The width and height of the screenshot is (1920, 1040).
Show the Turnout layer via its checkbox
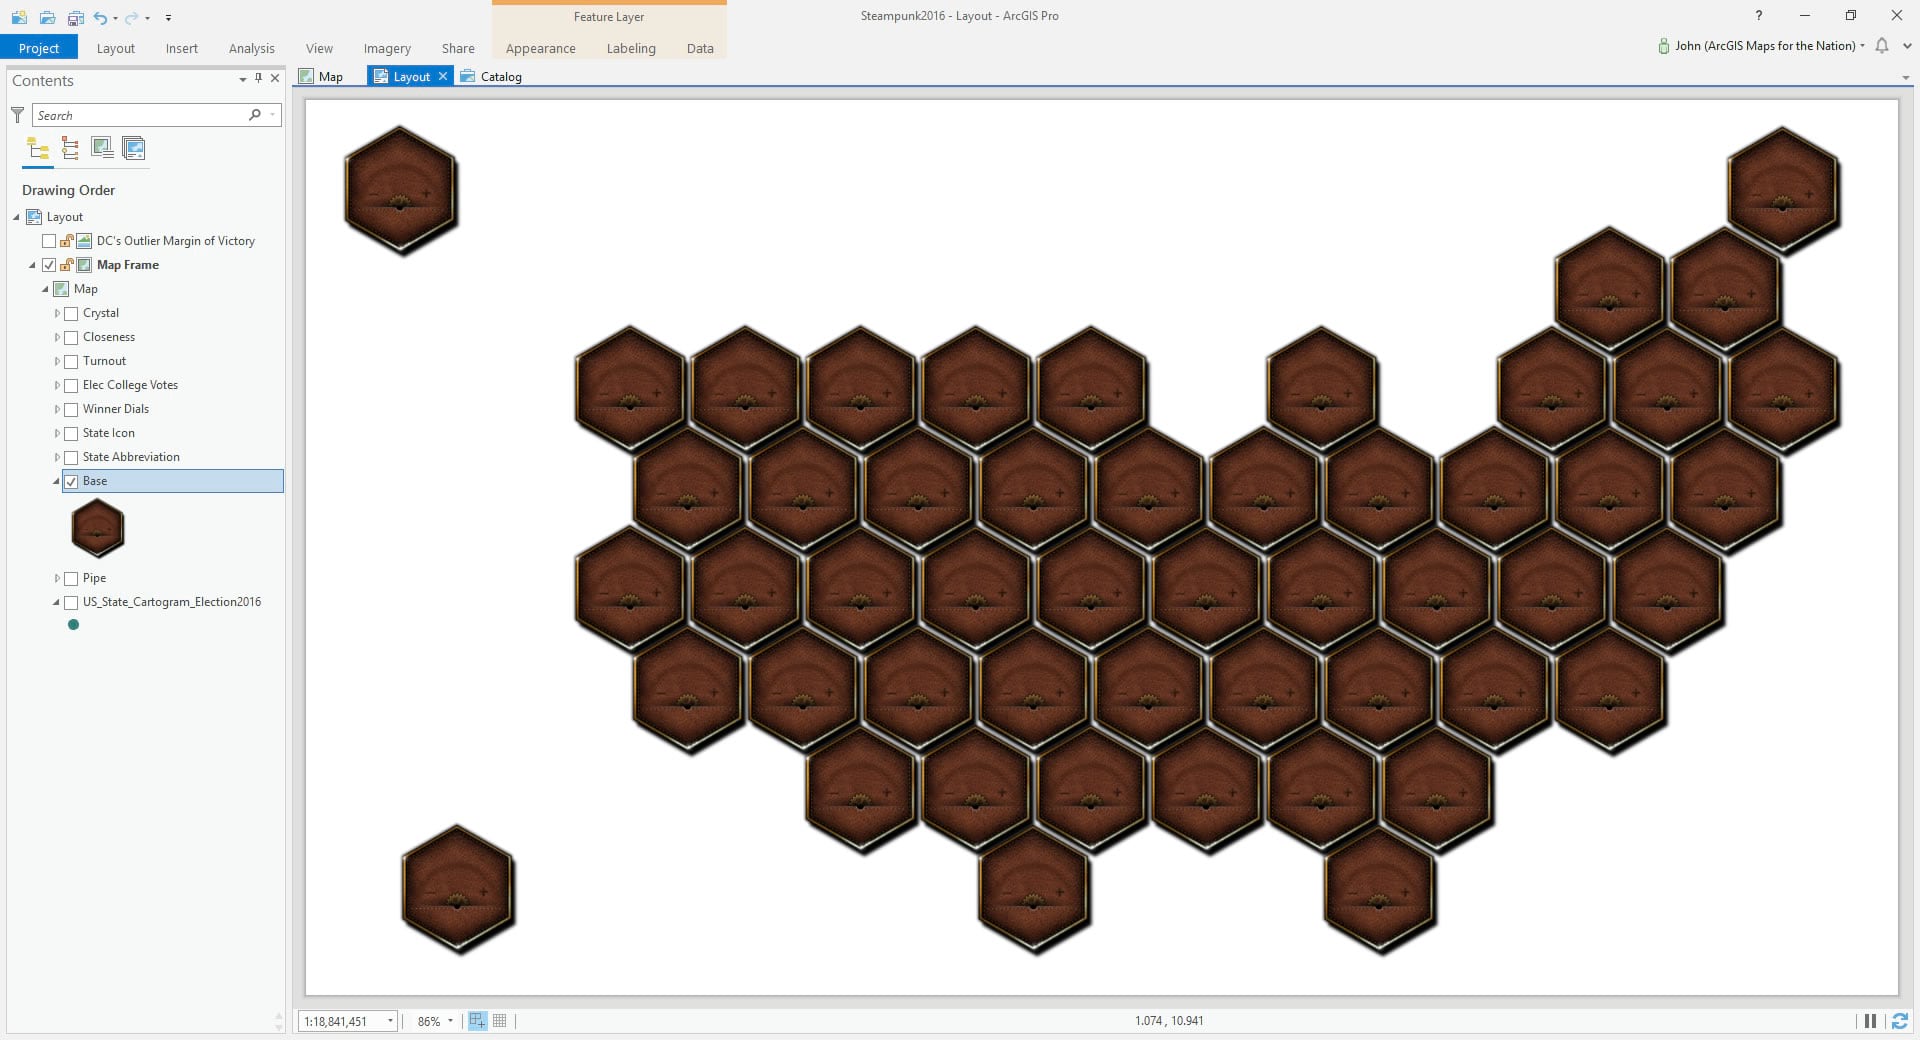click(71, 362)
